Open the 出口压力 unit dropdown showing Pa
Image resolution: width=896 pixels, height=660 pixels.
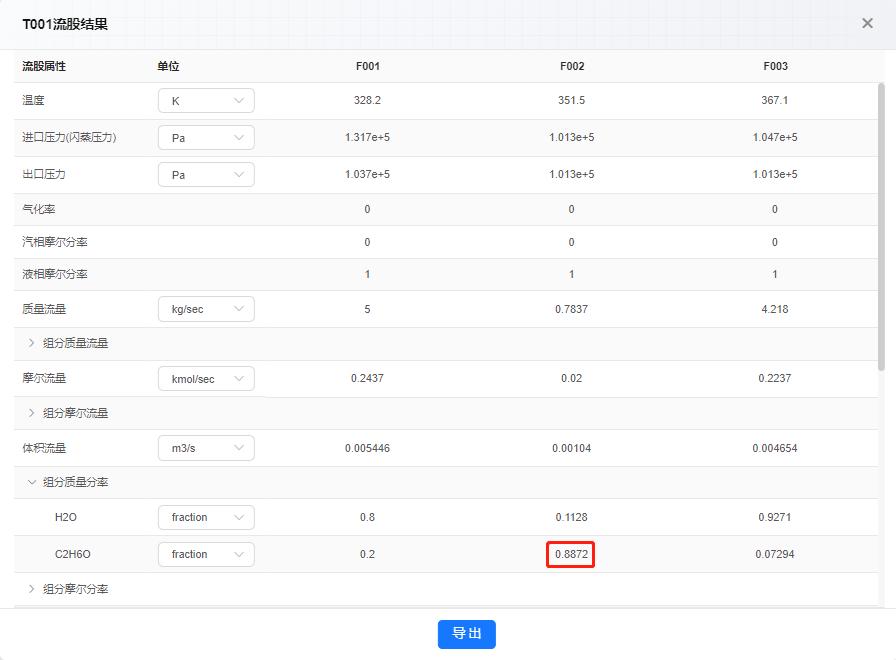coord(206,175)
